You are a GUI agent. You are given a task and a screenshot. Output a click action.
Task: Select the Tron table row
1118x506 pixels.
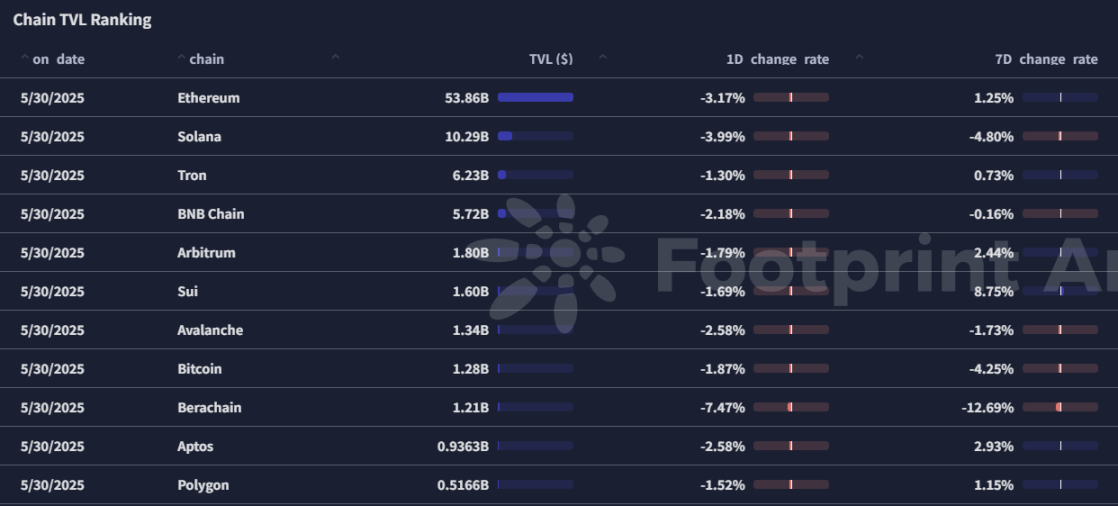pyautogui.click(x=559, y=175)
